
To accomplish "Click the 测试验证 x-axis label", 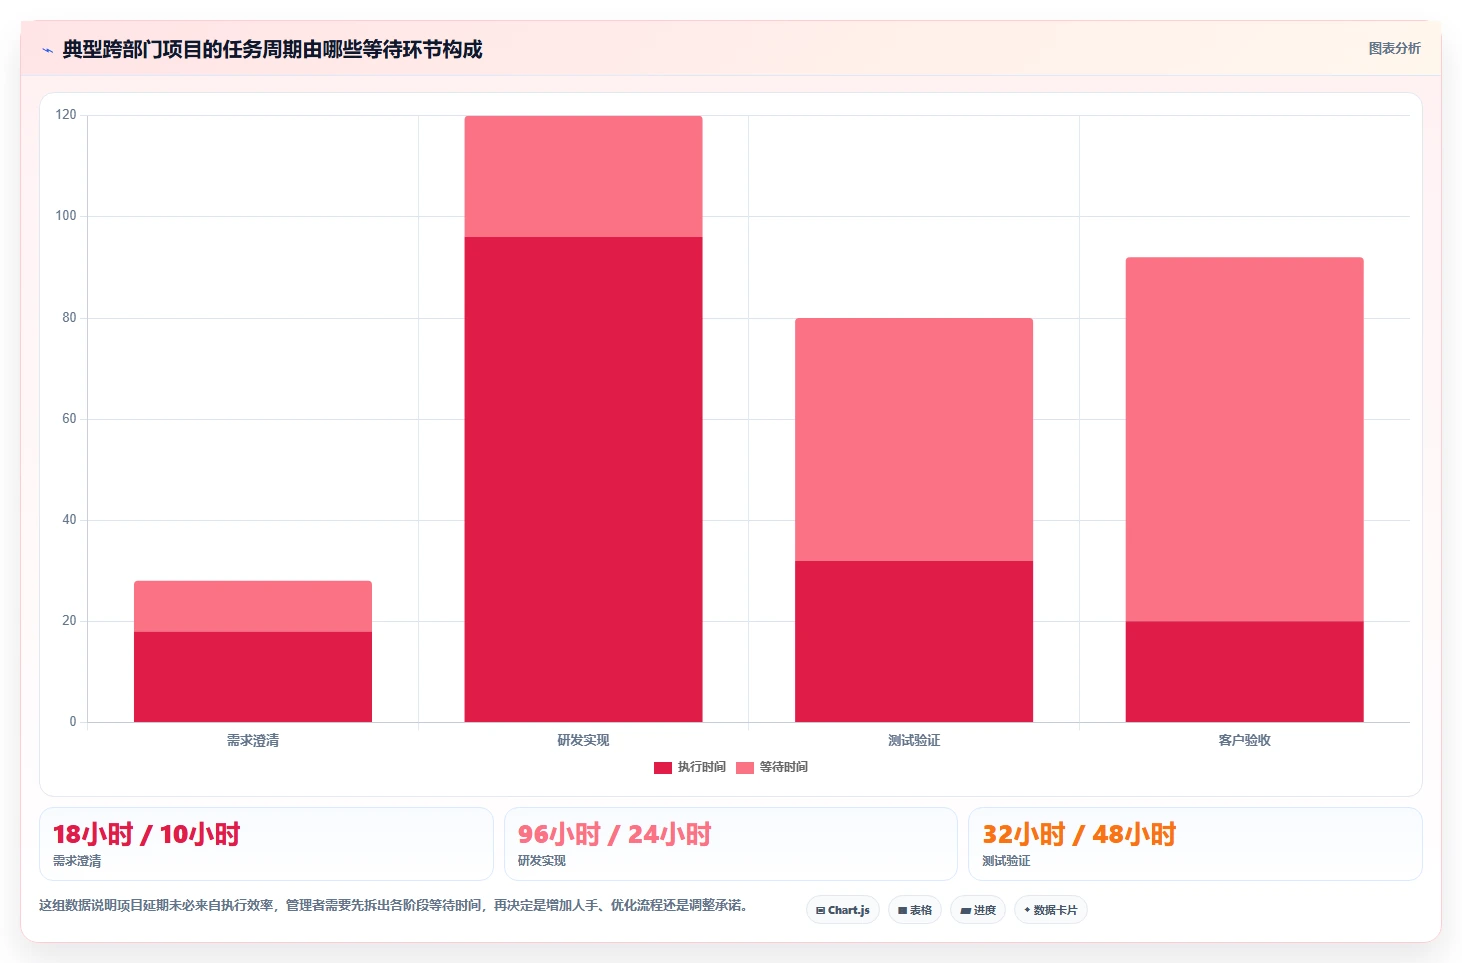I will (914, 740).
